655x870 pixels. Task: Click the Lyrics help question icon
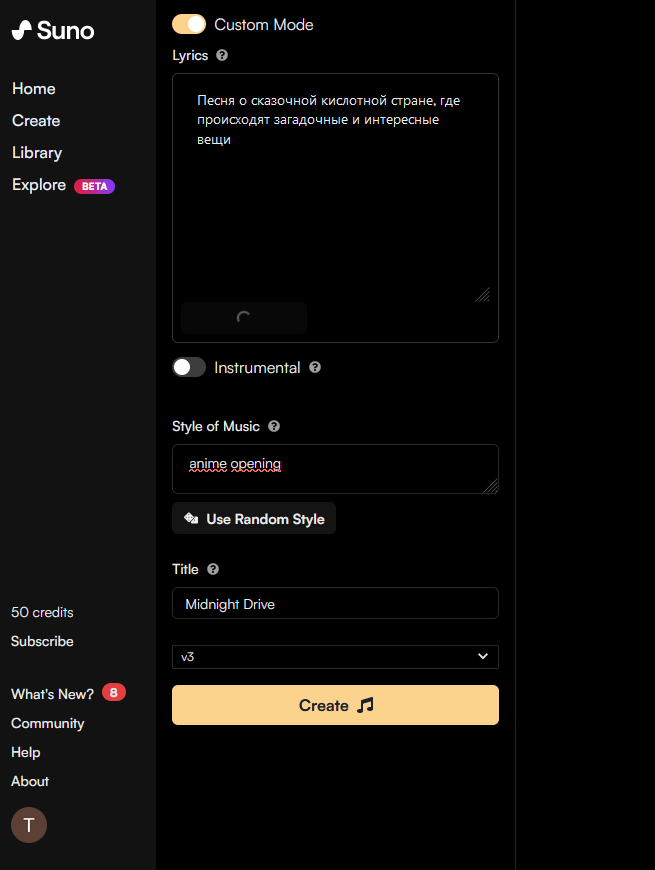(x=222, y=56)
